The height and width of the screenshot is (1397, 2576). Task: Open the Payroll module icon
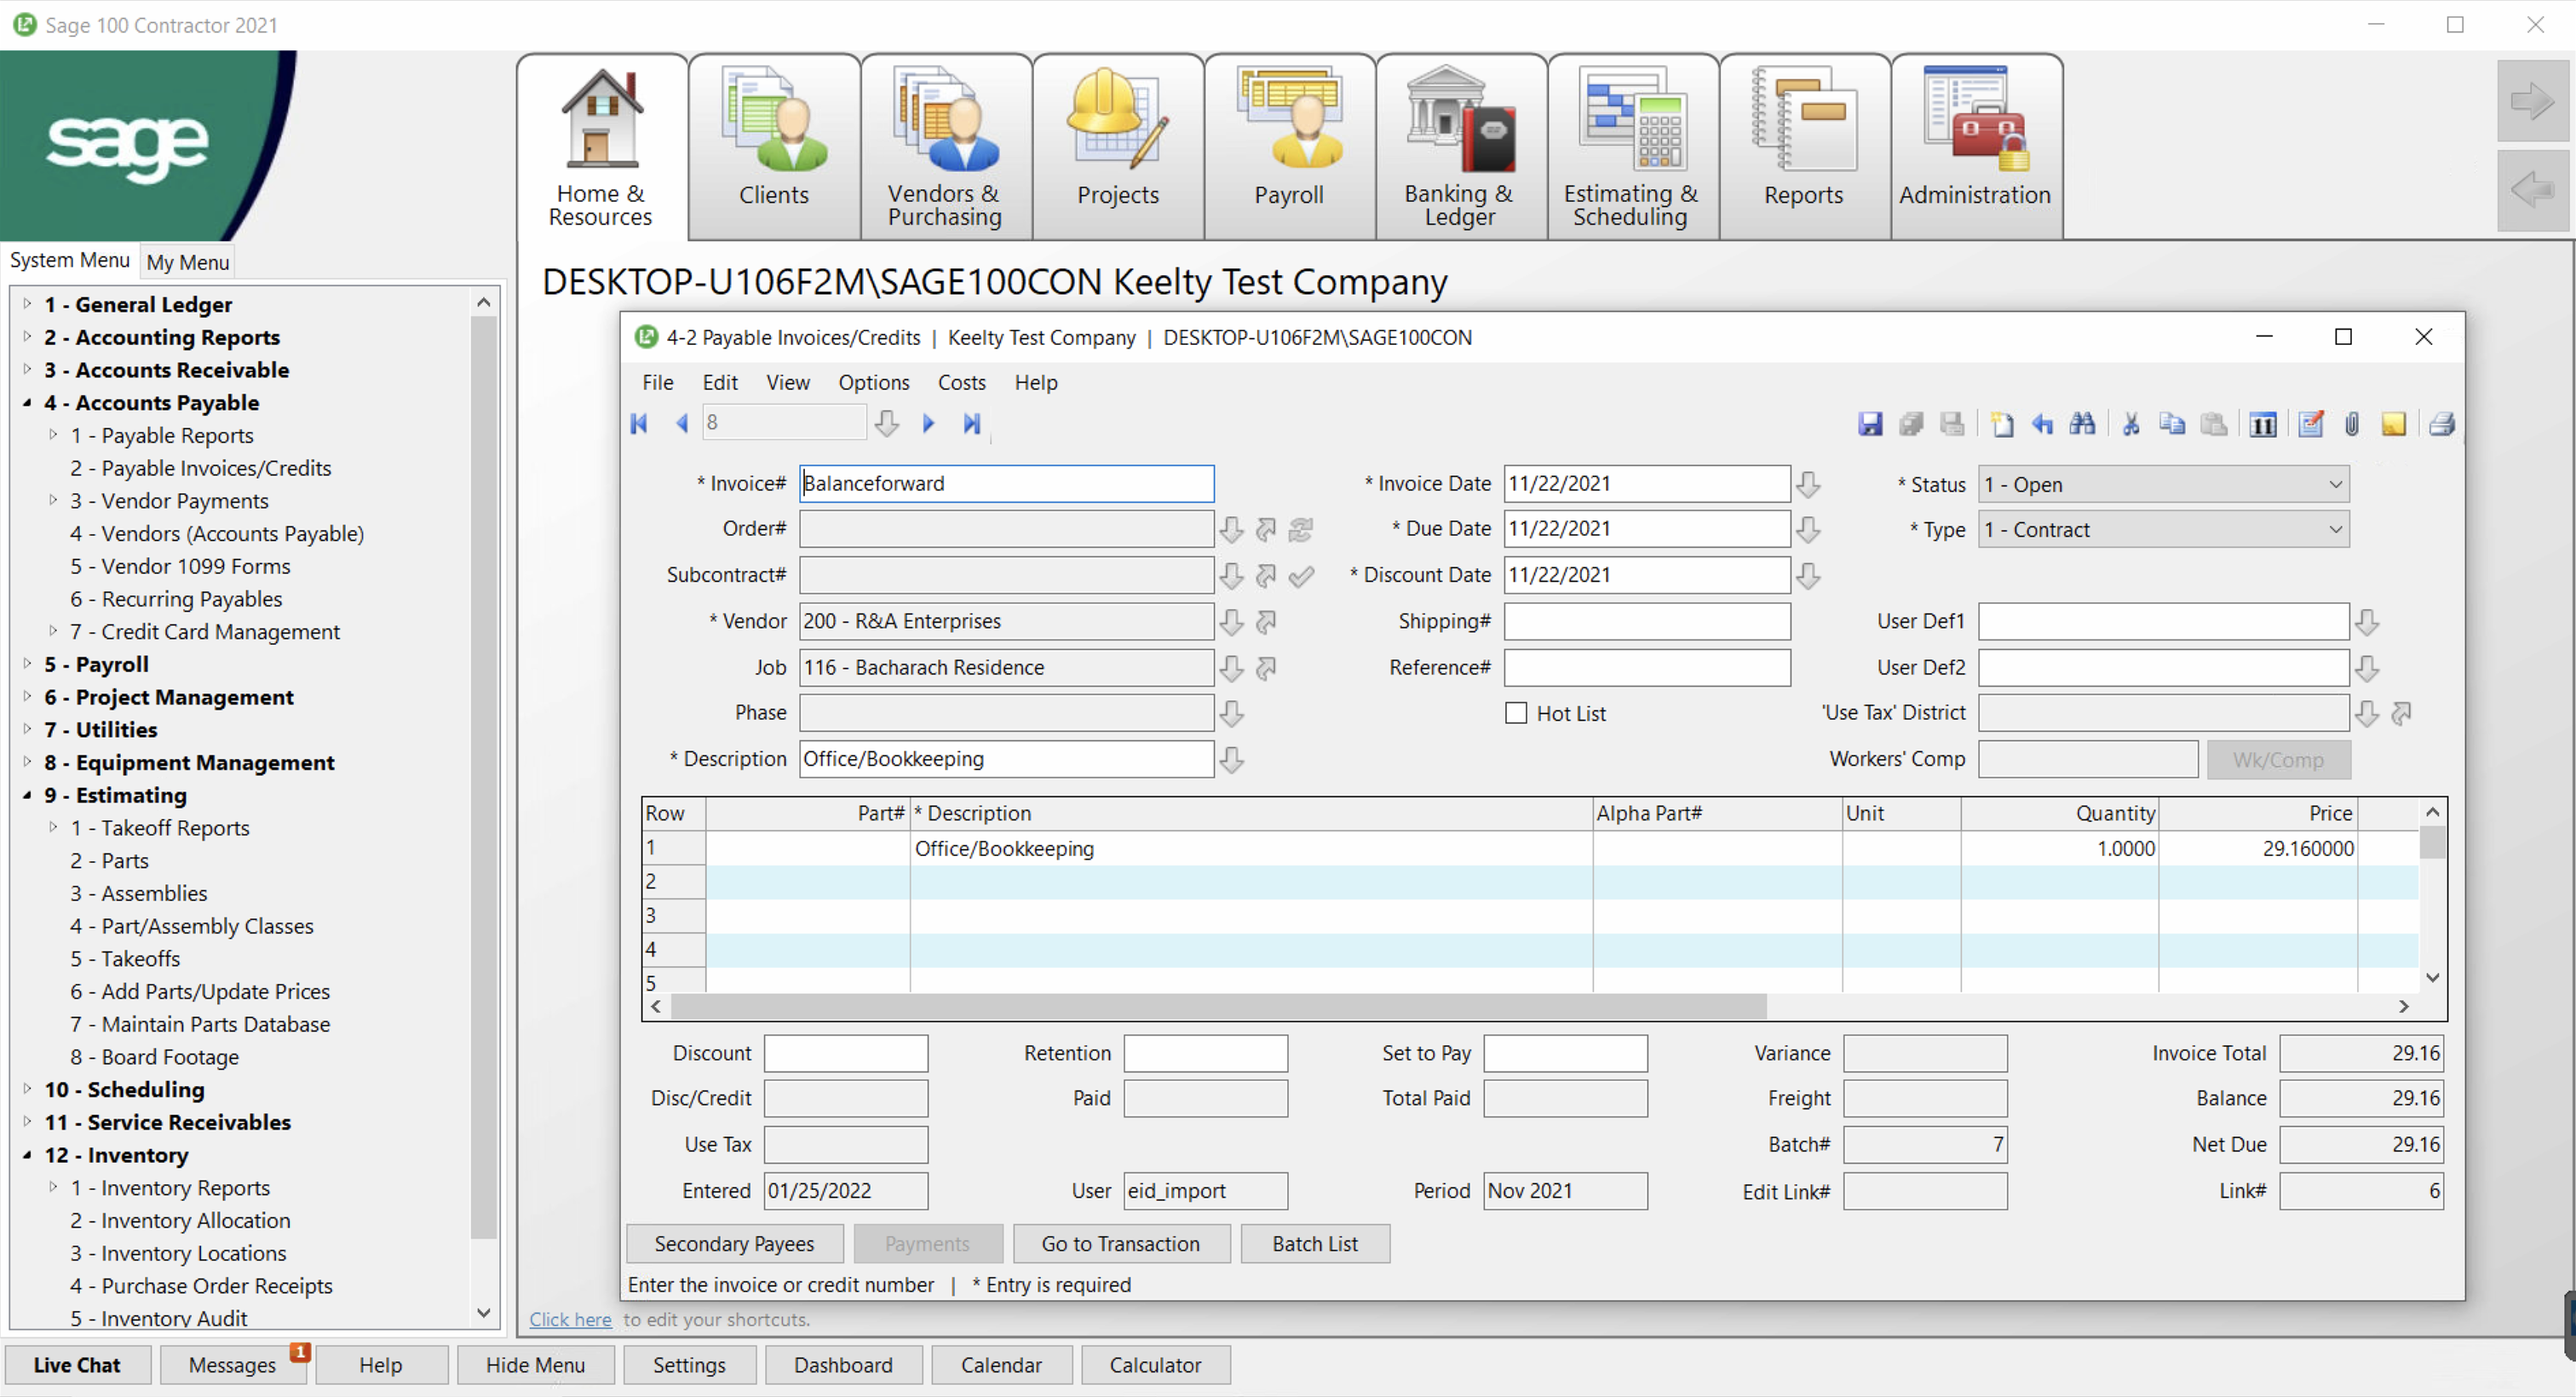click(1288, 145)
